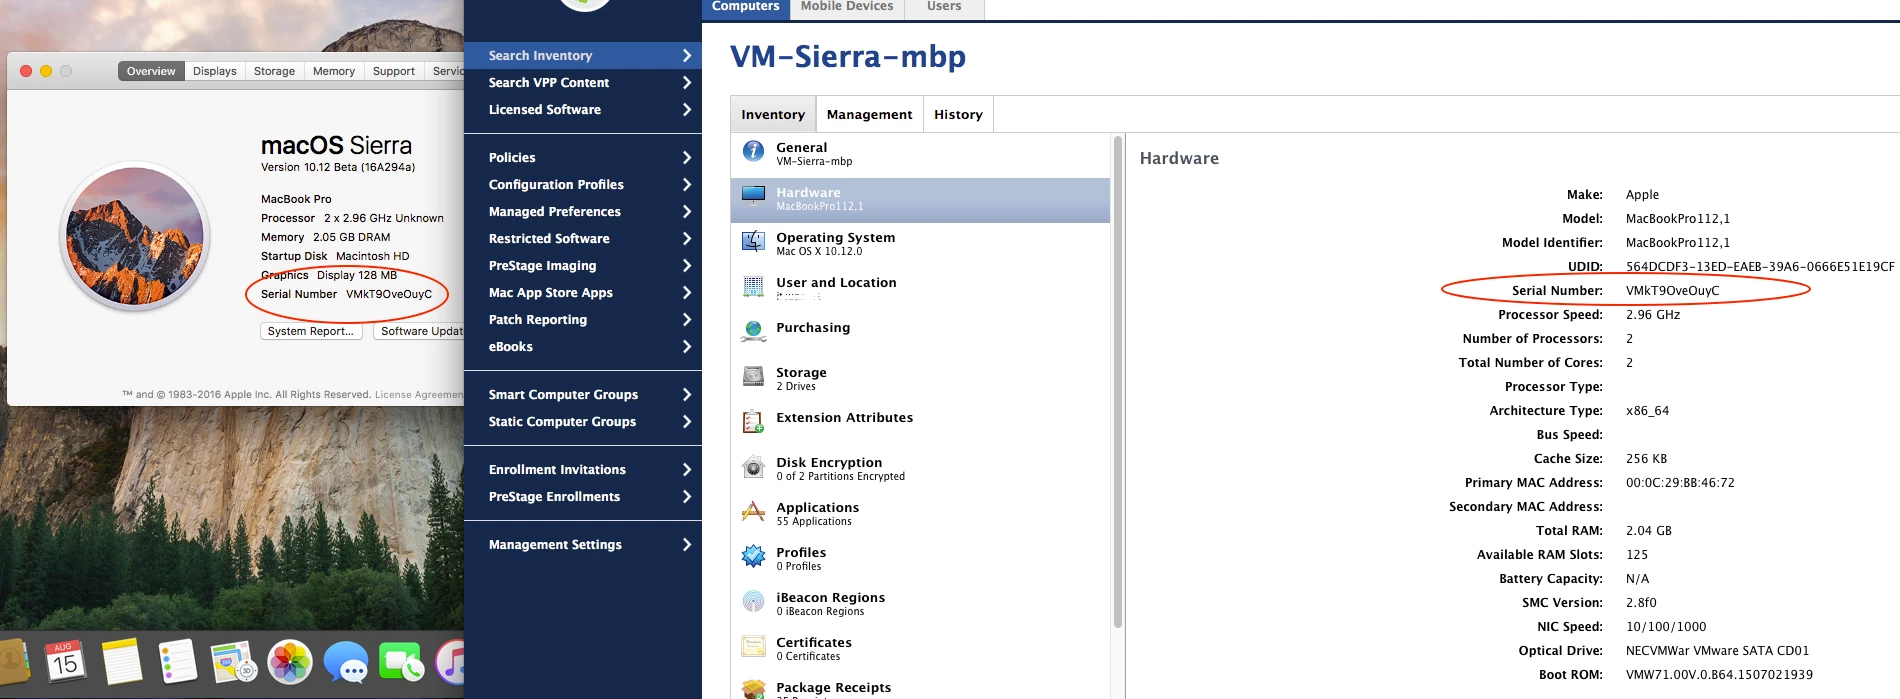Launch Photos from the Dock
Screen dimensions: 1900x699
(290, 662)
